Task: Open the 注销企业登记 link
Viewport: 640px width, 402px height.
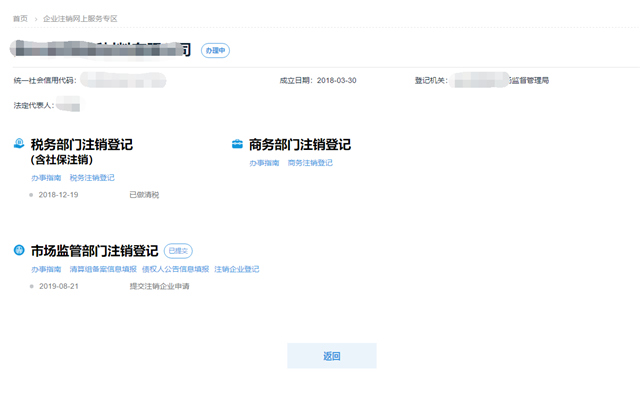Action: (x=237, y=269)
